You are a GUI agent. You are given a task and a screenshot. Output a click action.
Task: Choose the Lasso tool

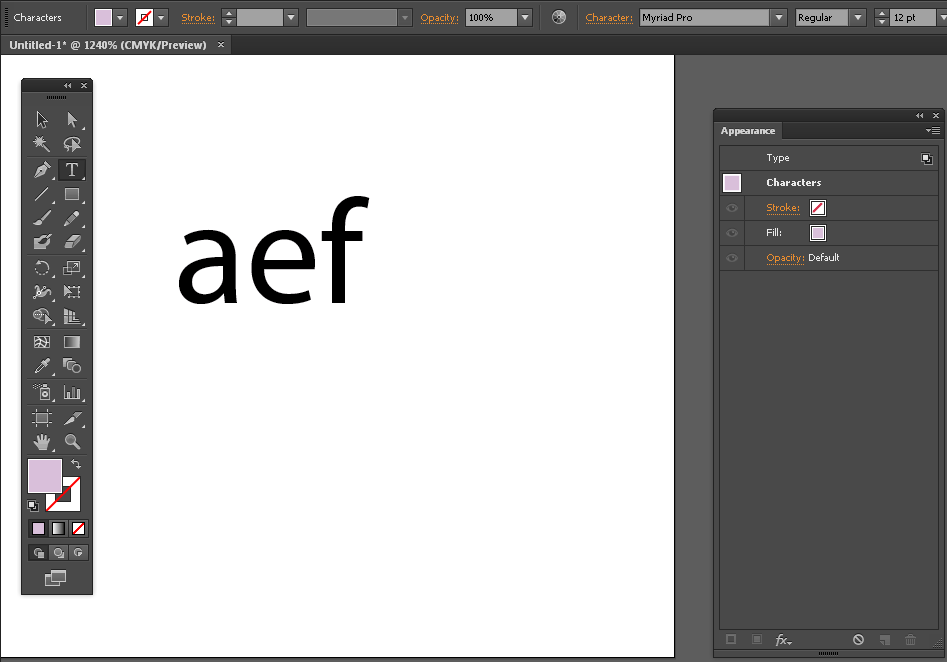[72, 145]
